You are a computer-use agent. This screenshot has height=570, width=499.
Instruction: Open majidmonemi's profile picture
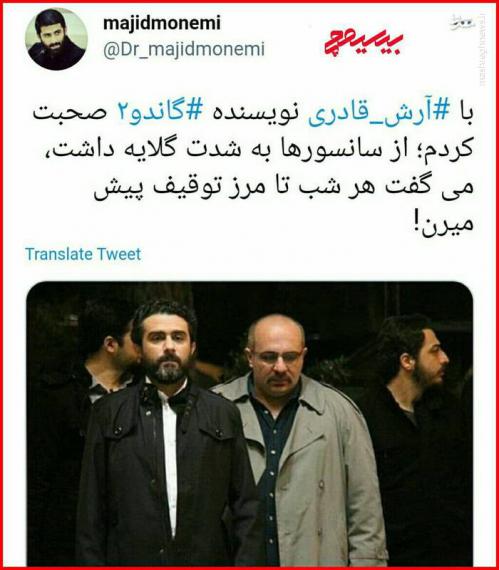coord(56,39)
